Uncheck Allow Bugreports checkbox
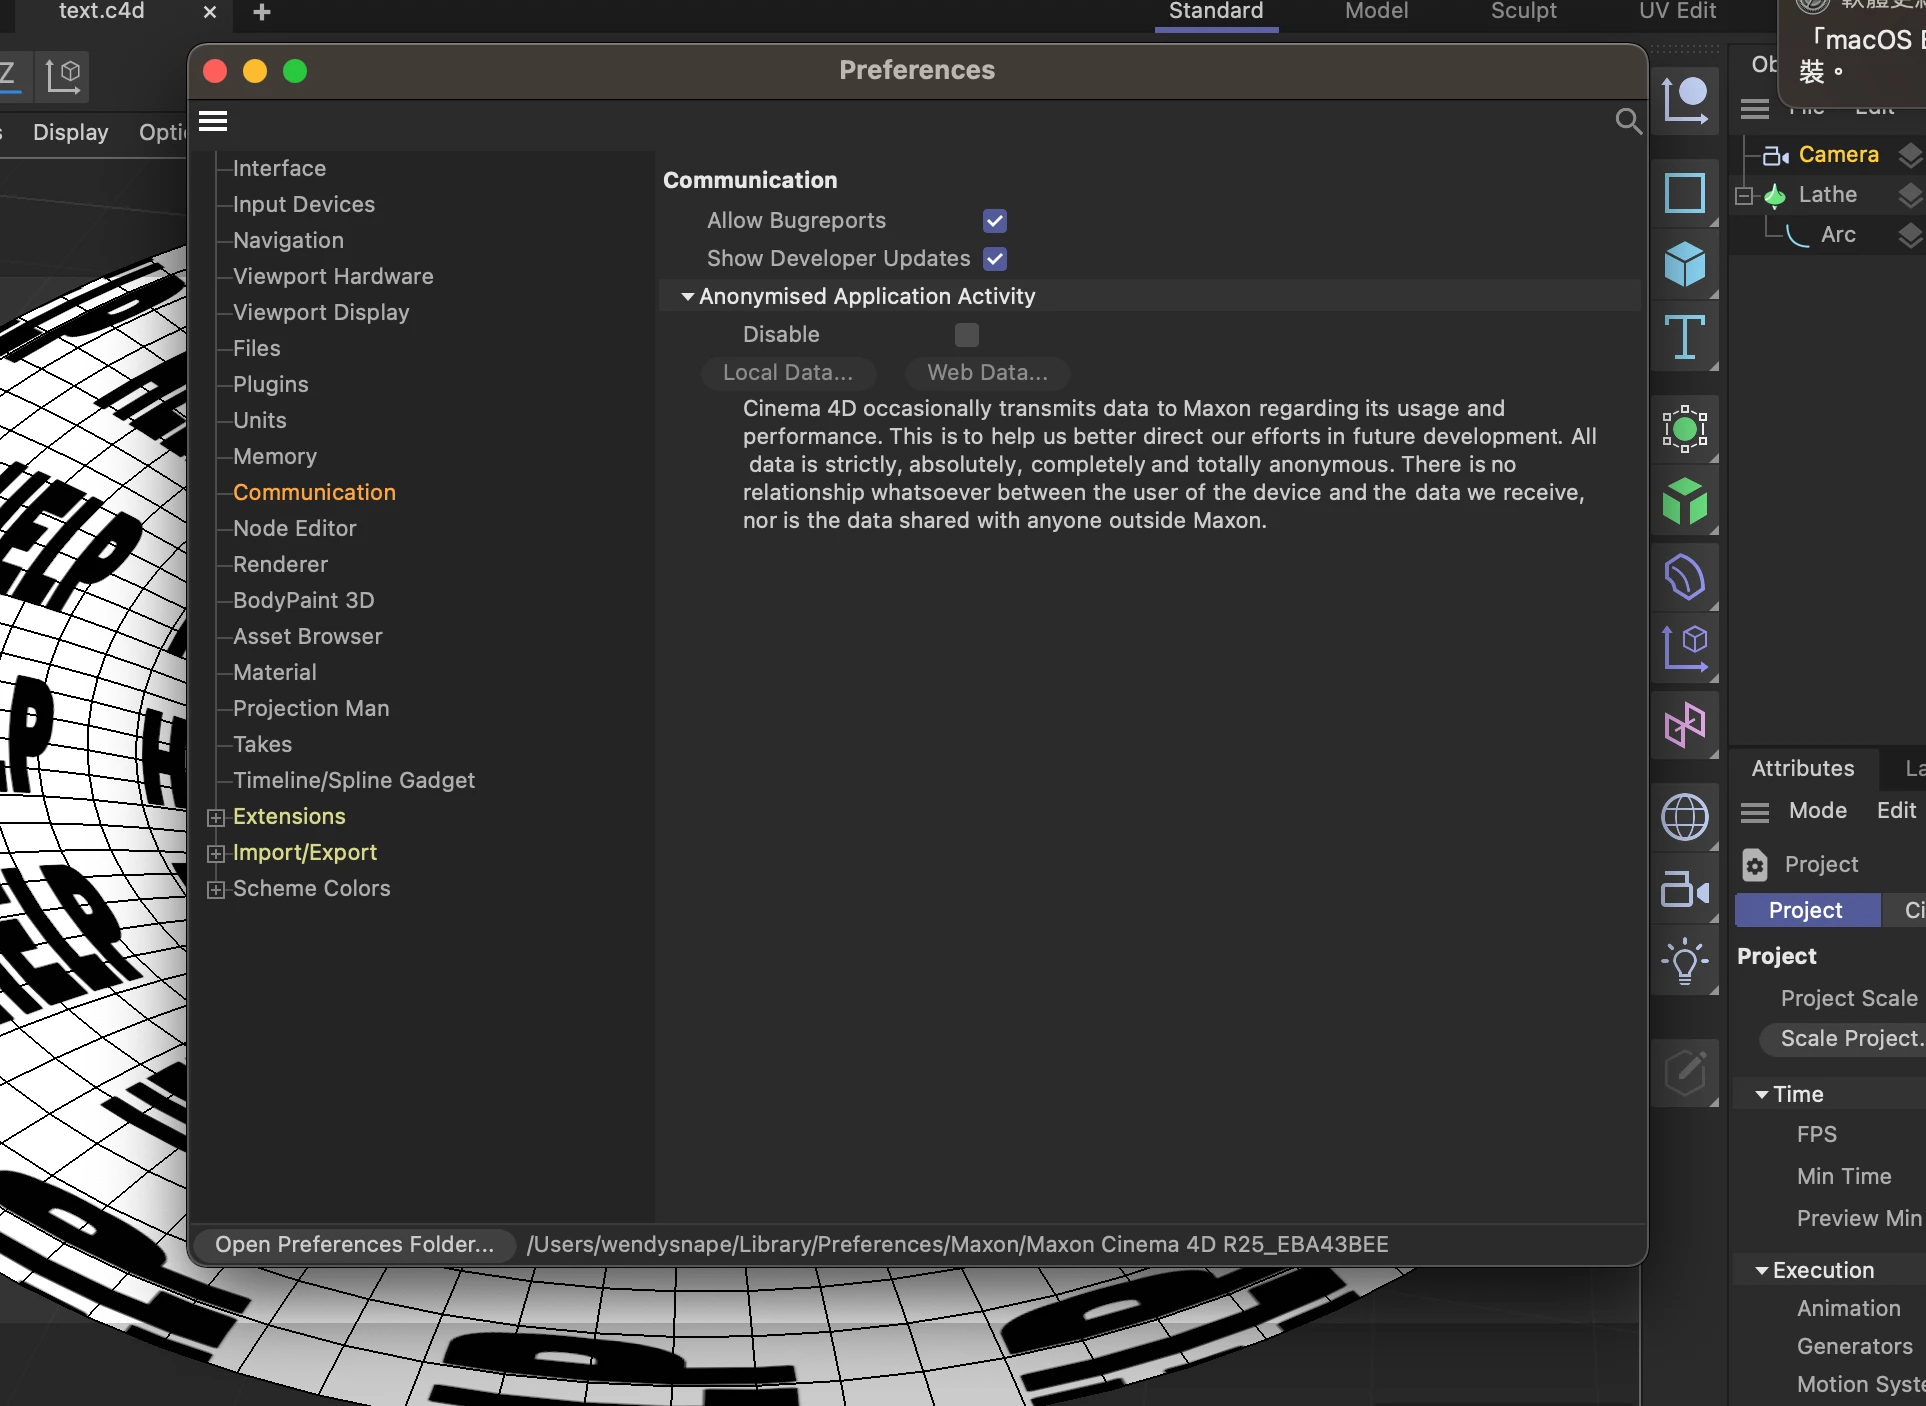This screenshot has width=1926, height=1406. pyautogui.click(x=994, y=221)
